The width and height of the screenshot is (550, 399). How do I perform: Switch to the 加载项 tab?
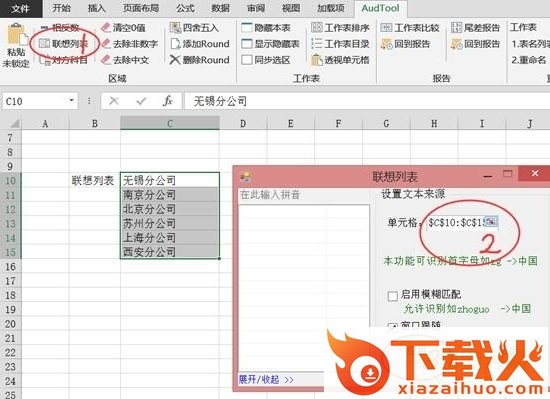tap(331, 8)
